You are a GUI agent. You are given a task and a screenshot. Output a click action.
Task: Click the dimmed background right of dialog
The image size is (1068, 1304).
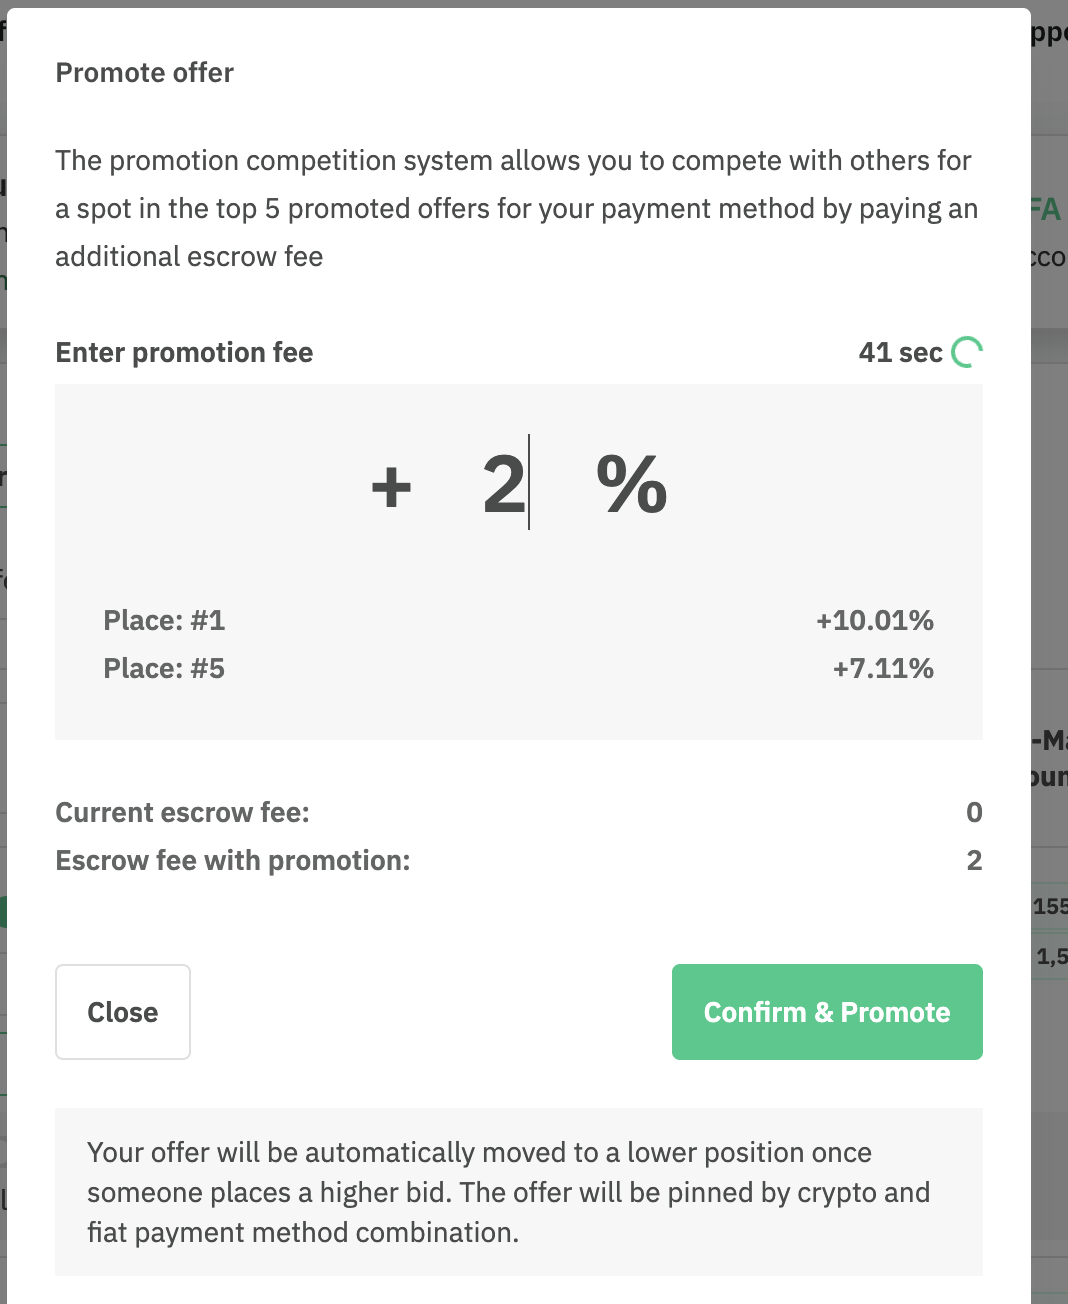point(1049,600)
